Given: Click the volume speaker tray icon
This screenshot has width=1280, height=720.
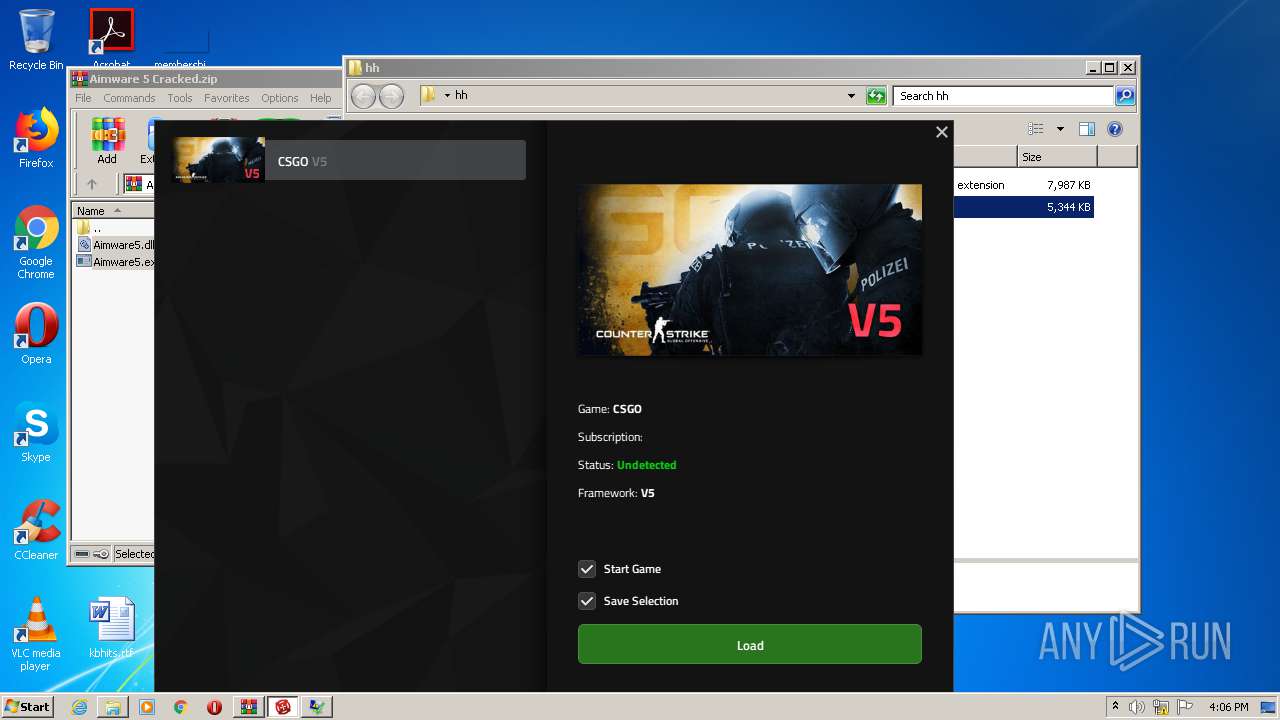Looking at the screenshot, I should click(1137, 707).
